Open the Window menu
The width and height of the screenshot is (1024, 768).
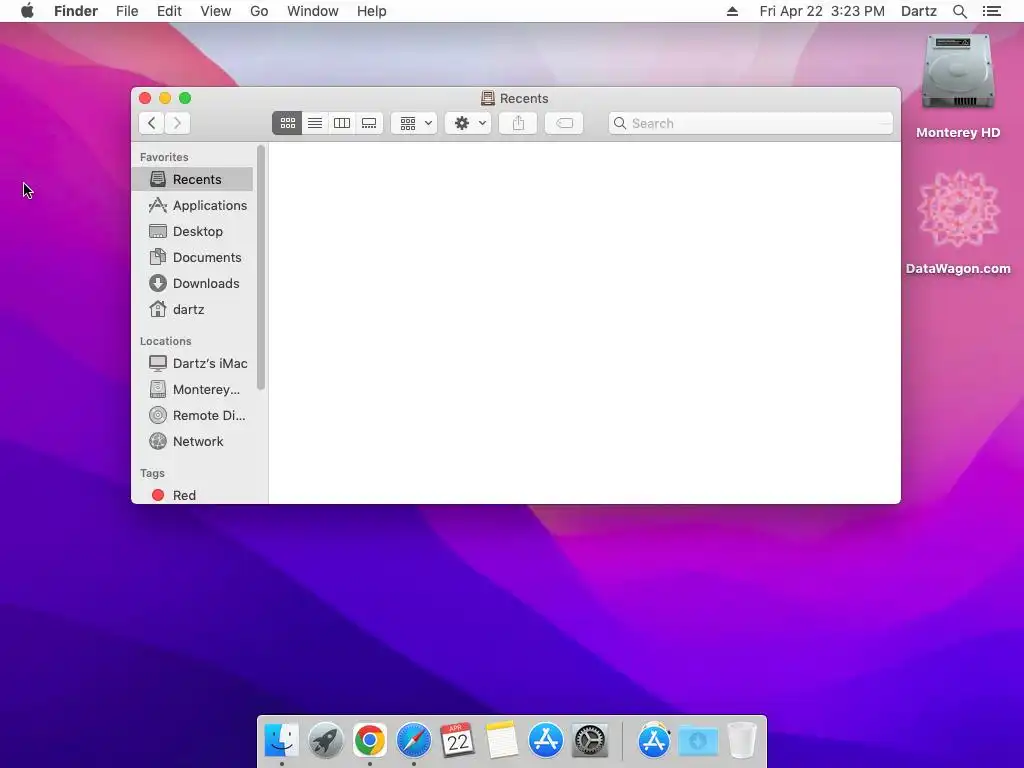click(313, 11)
